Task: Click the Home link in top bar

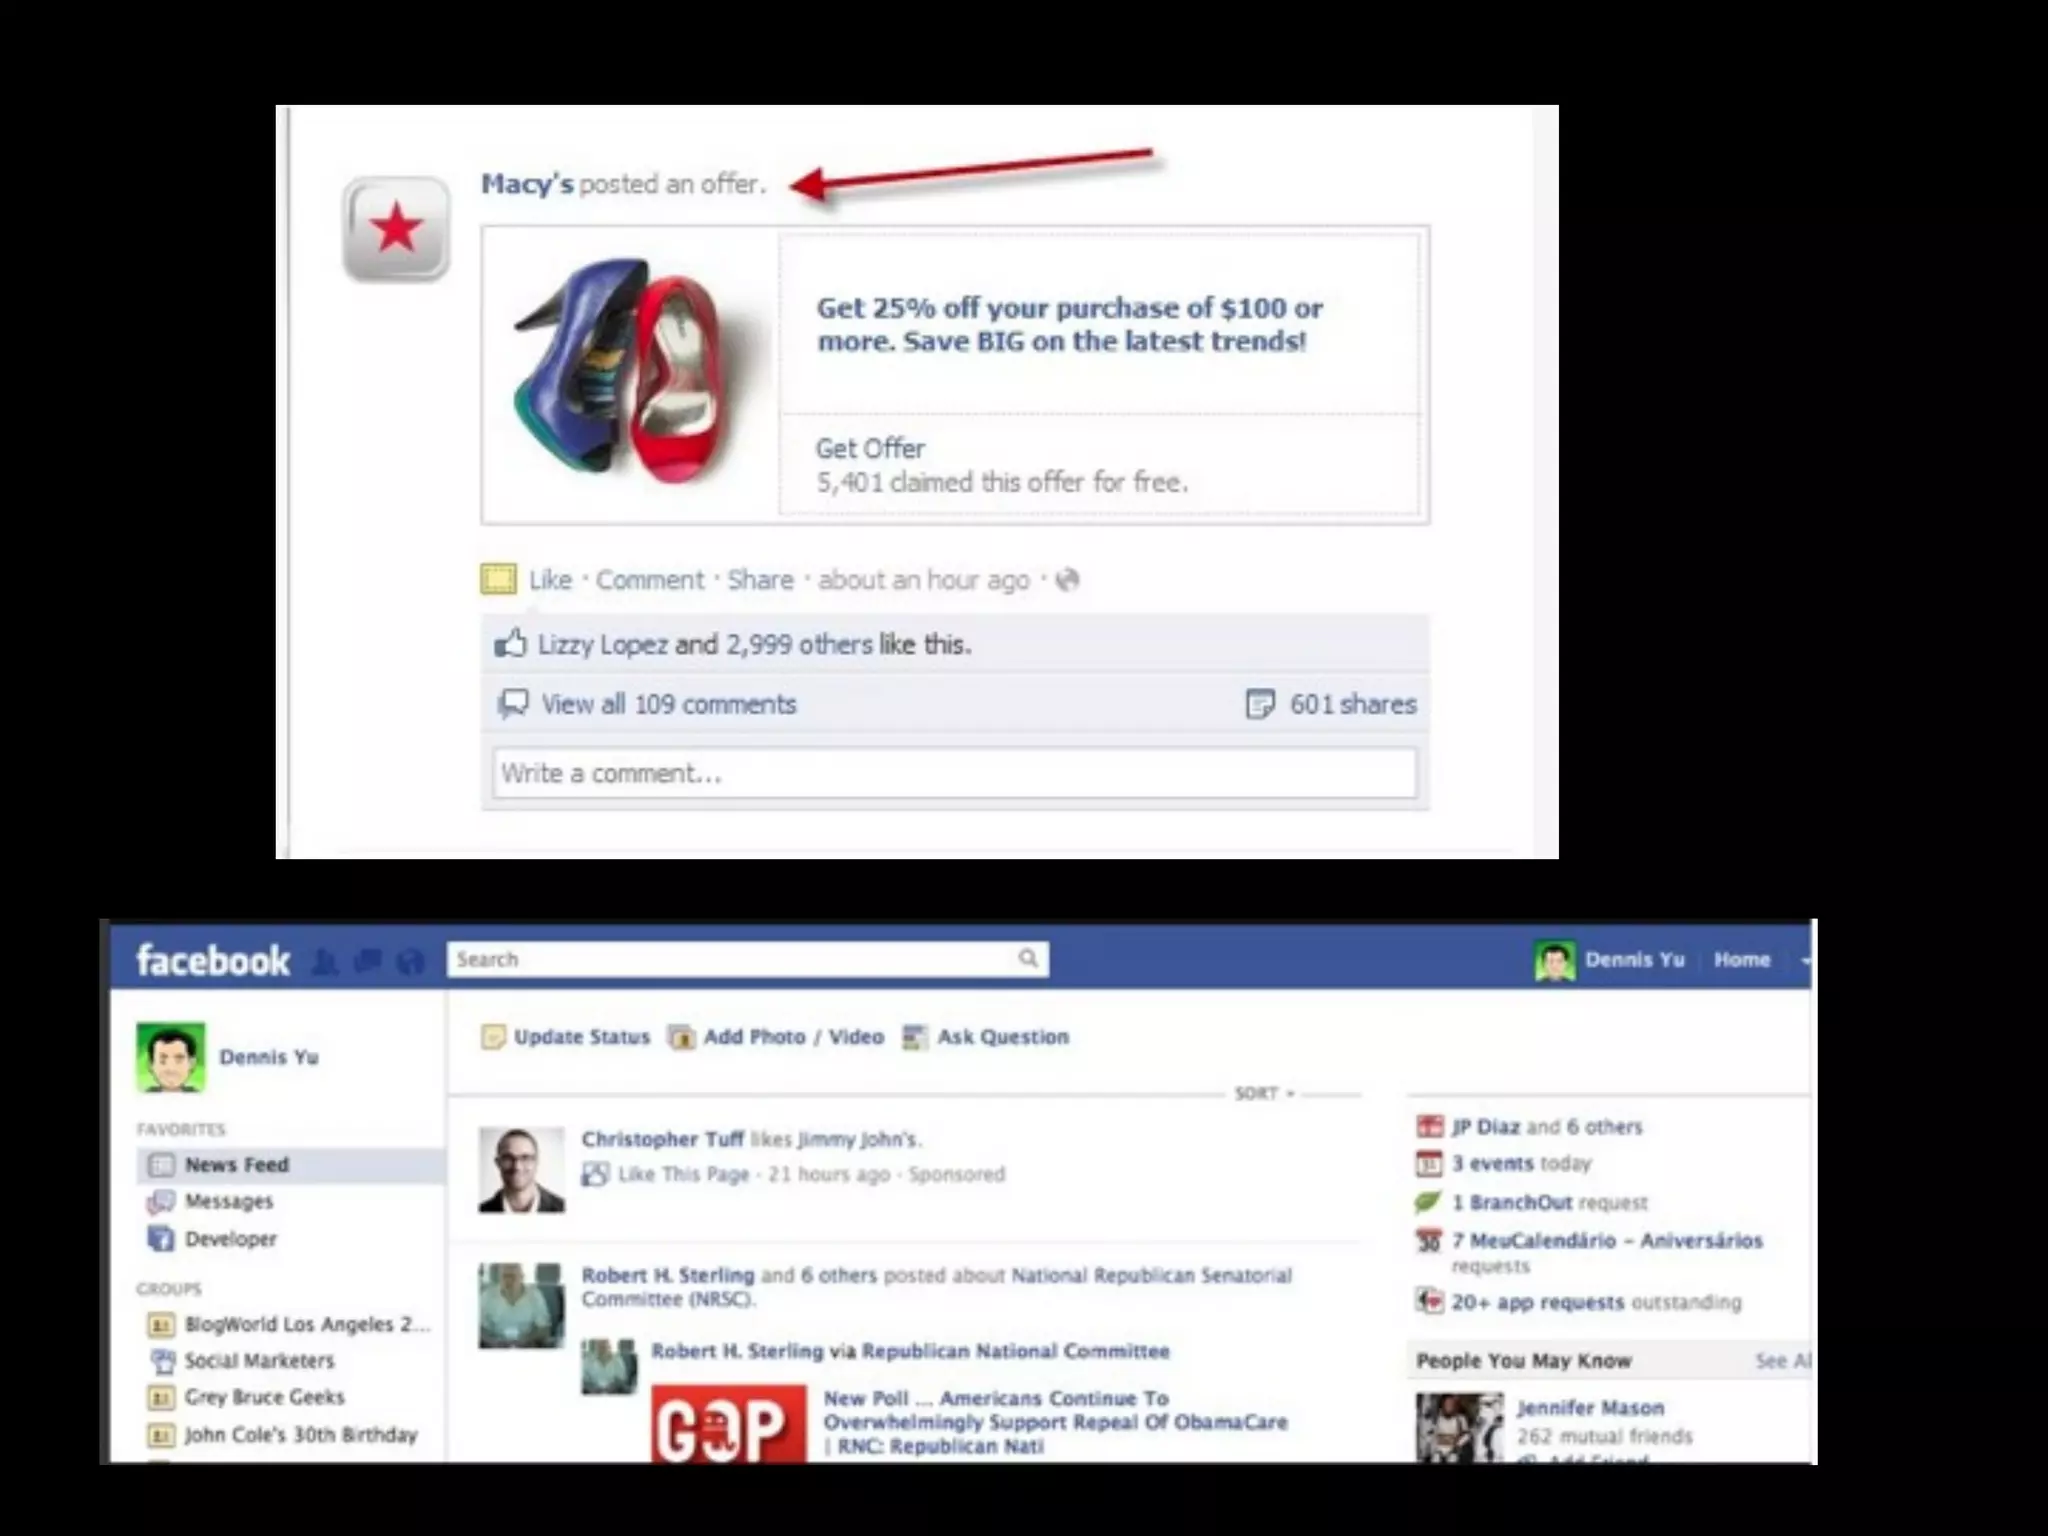Action: point(1741,960)
